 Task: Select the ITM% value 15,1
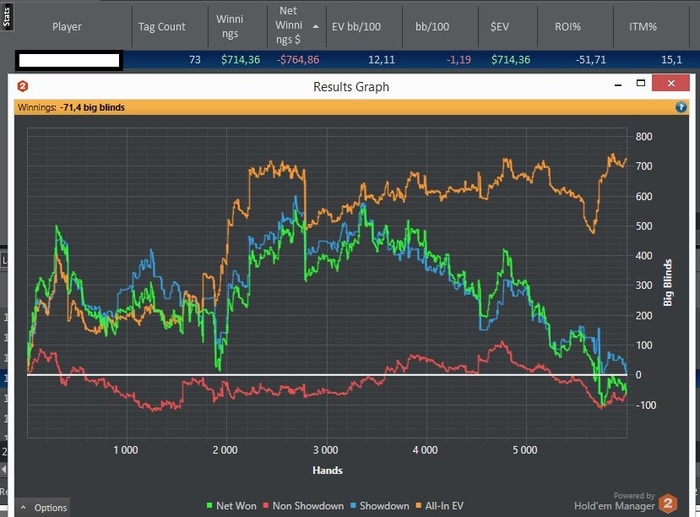point(671,59)
